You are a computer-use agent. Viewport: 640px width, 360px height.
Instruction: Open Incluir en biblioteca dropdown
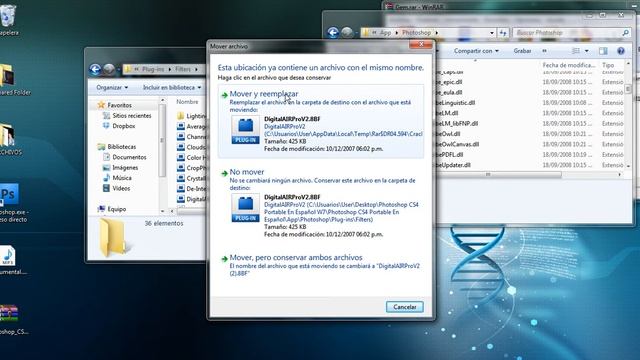click(172, 87)
